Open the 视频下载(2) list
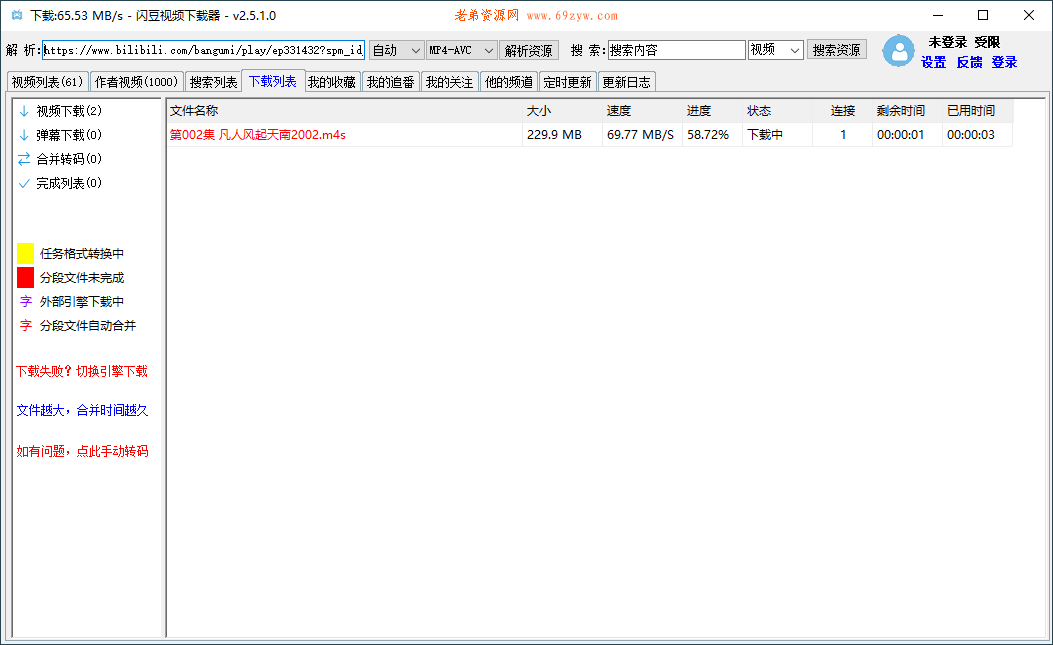 pos(69,111)
